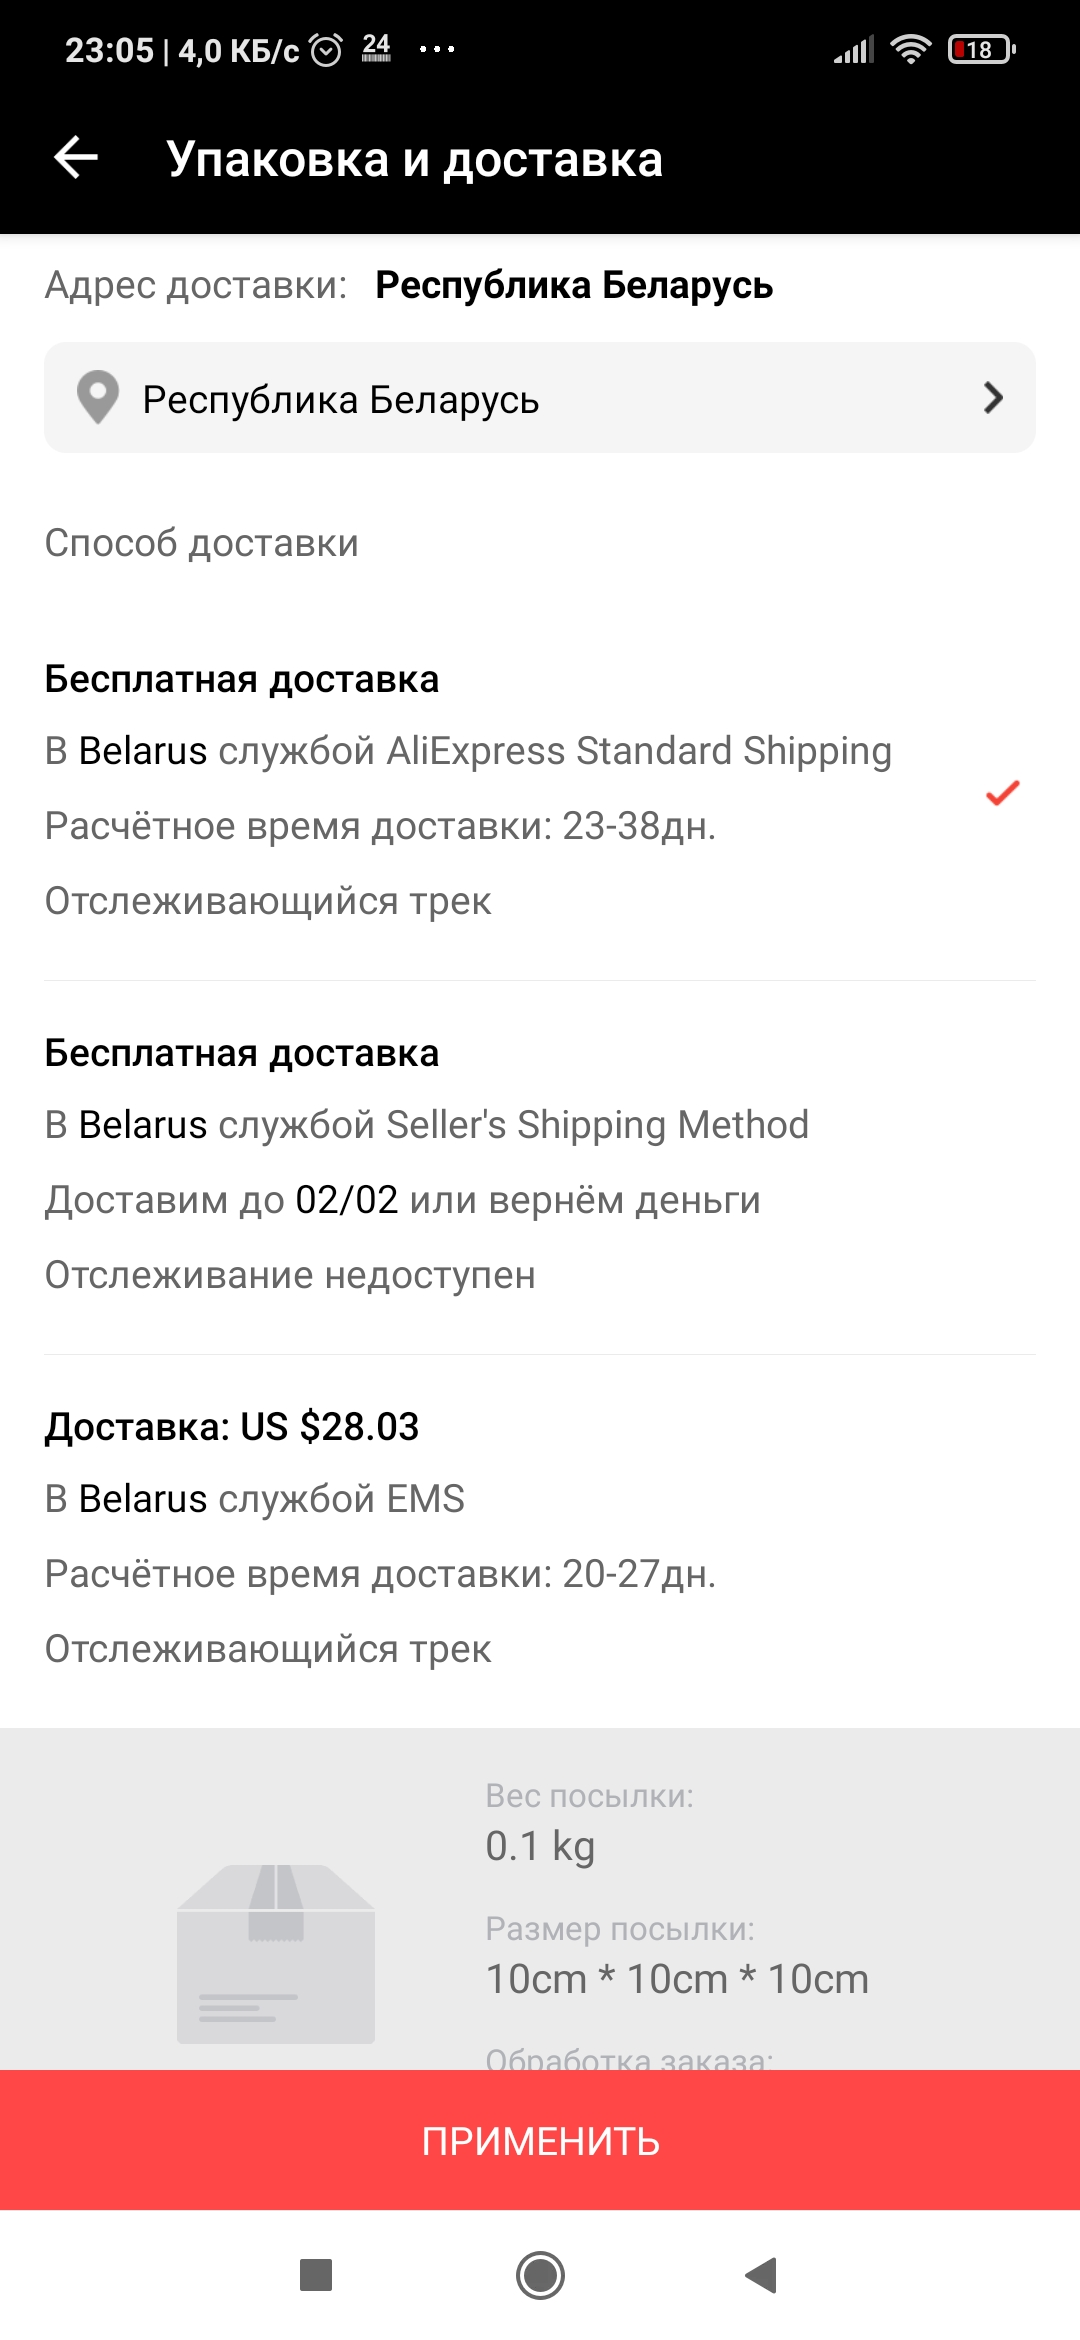Tap Android recent apps square button
Viewport: 1080px width, 2340px height.
316,2275
